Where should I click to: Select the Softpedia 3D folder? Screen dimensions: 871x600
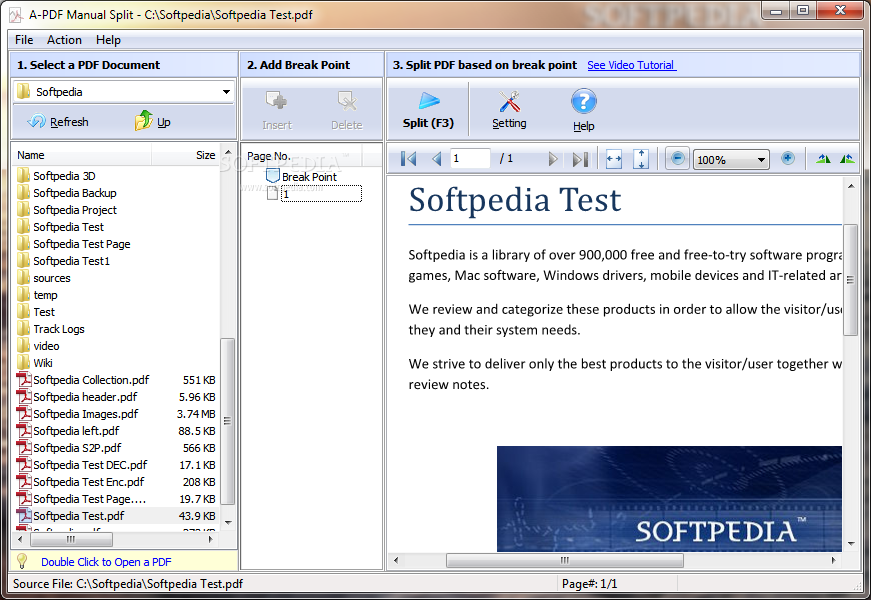point(64,176)
